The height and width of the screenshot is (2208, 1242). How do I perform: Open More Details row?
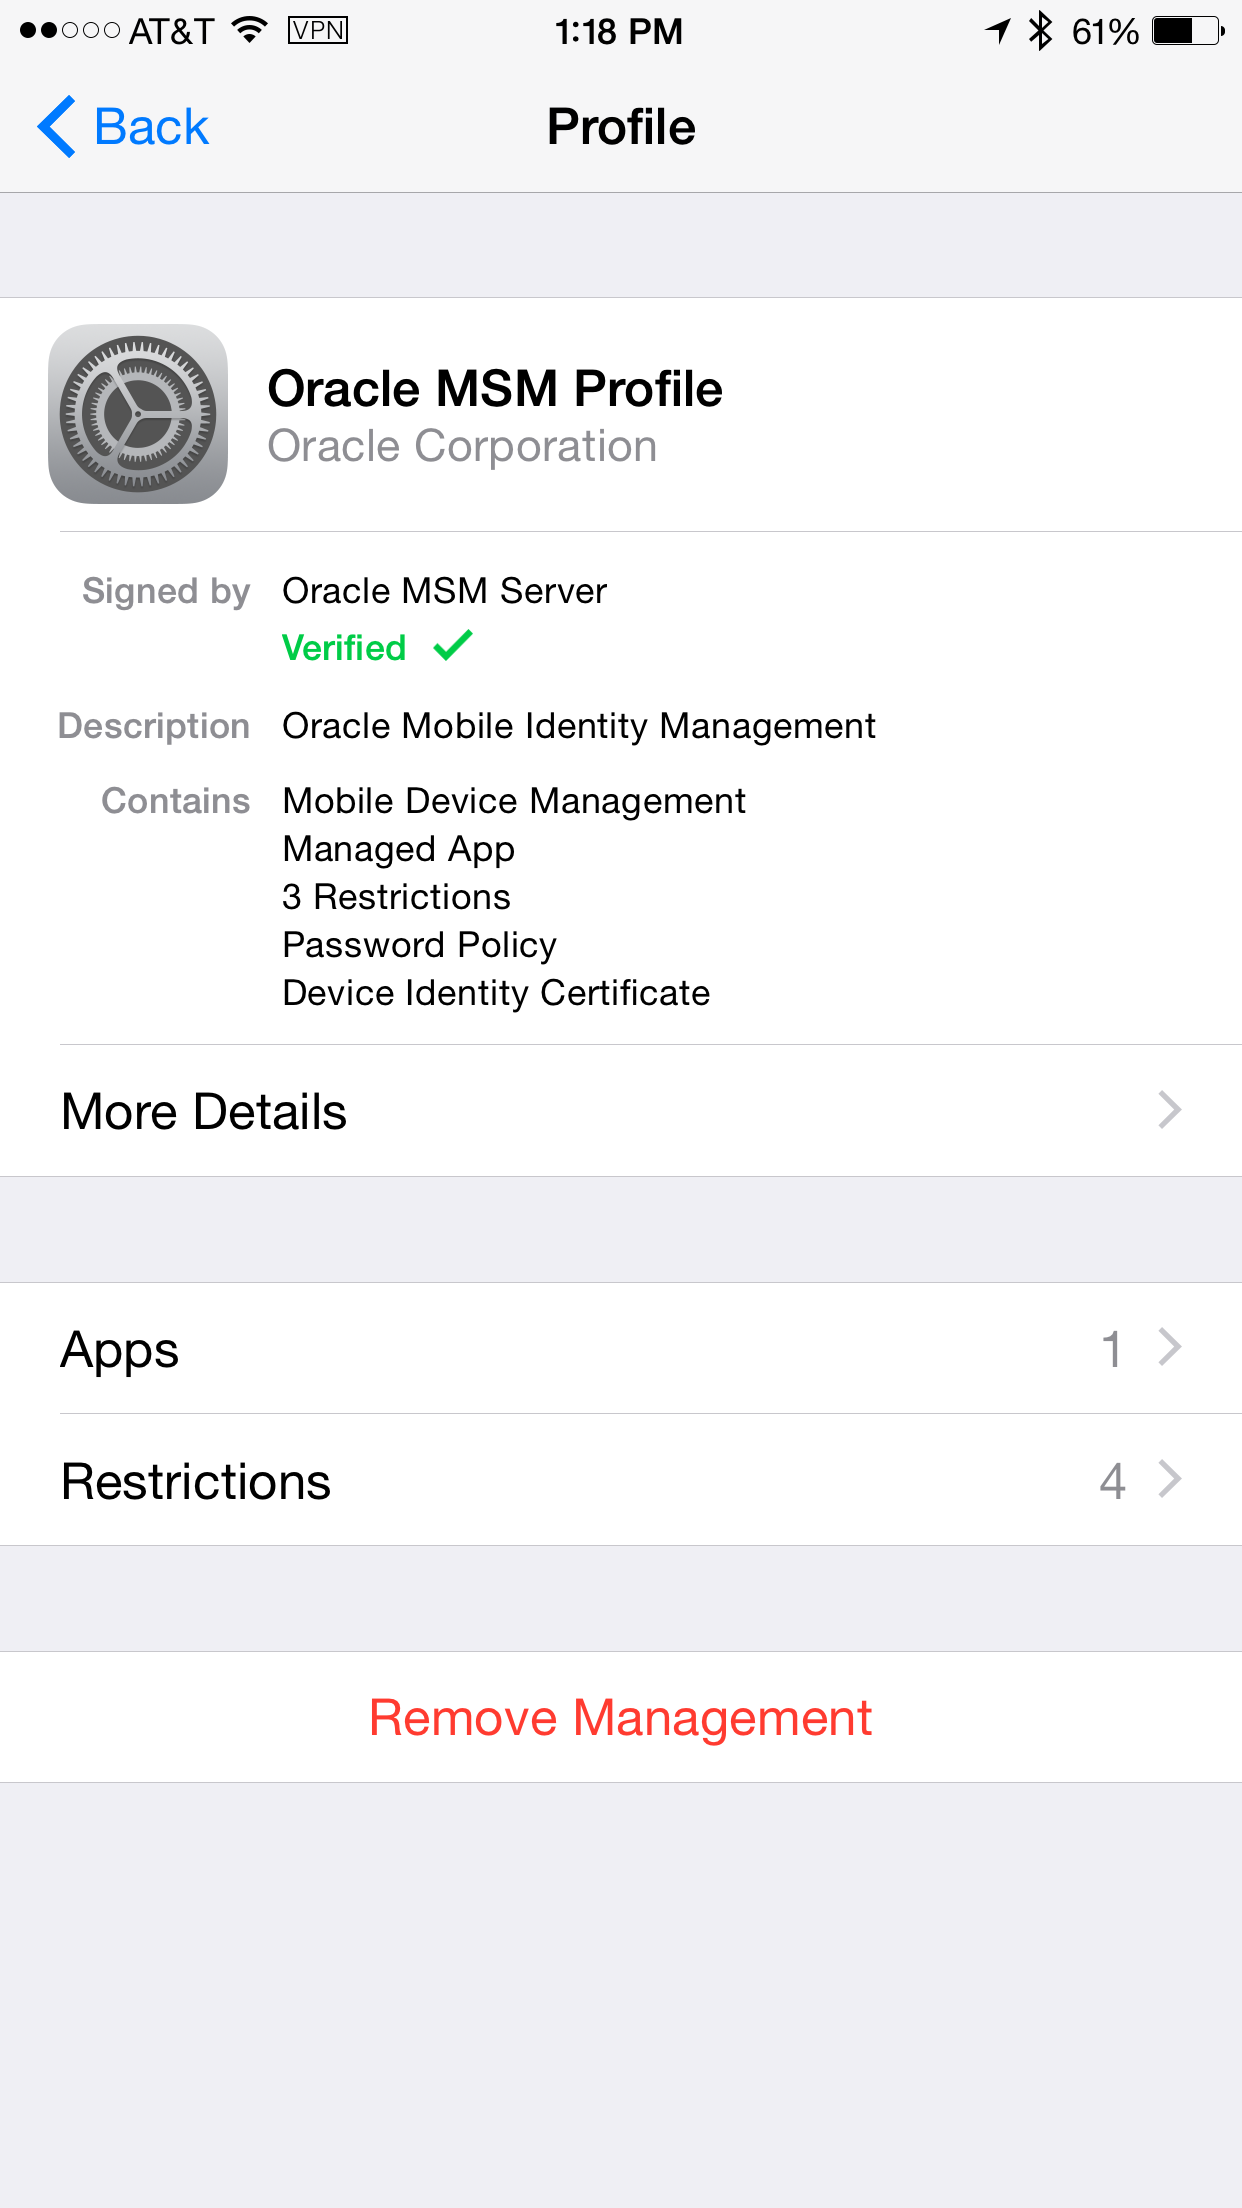tap(621, 1111)
